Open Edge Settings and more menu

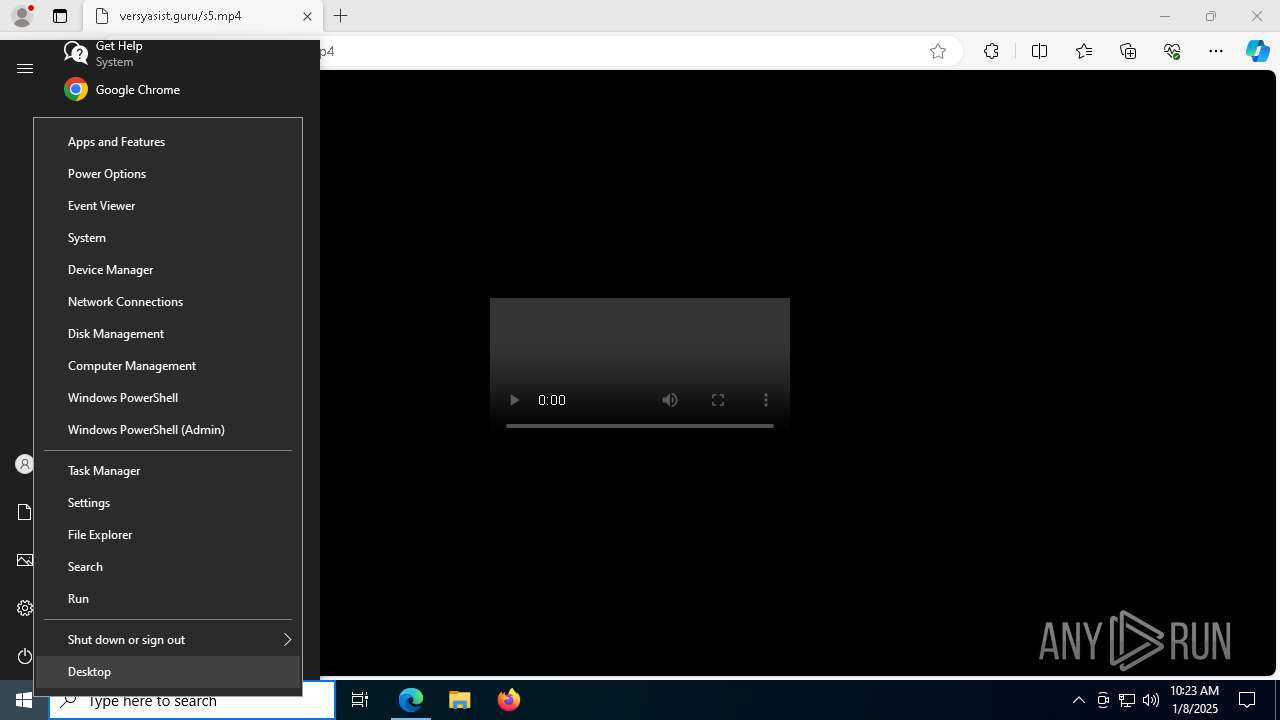pyautogui.click(x=1216, y=52)
